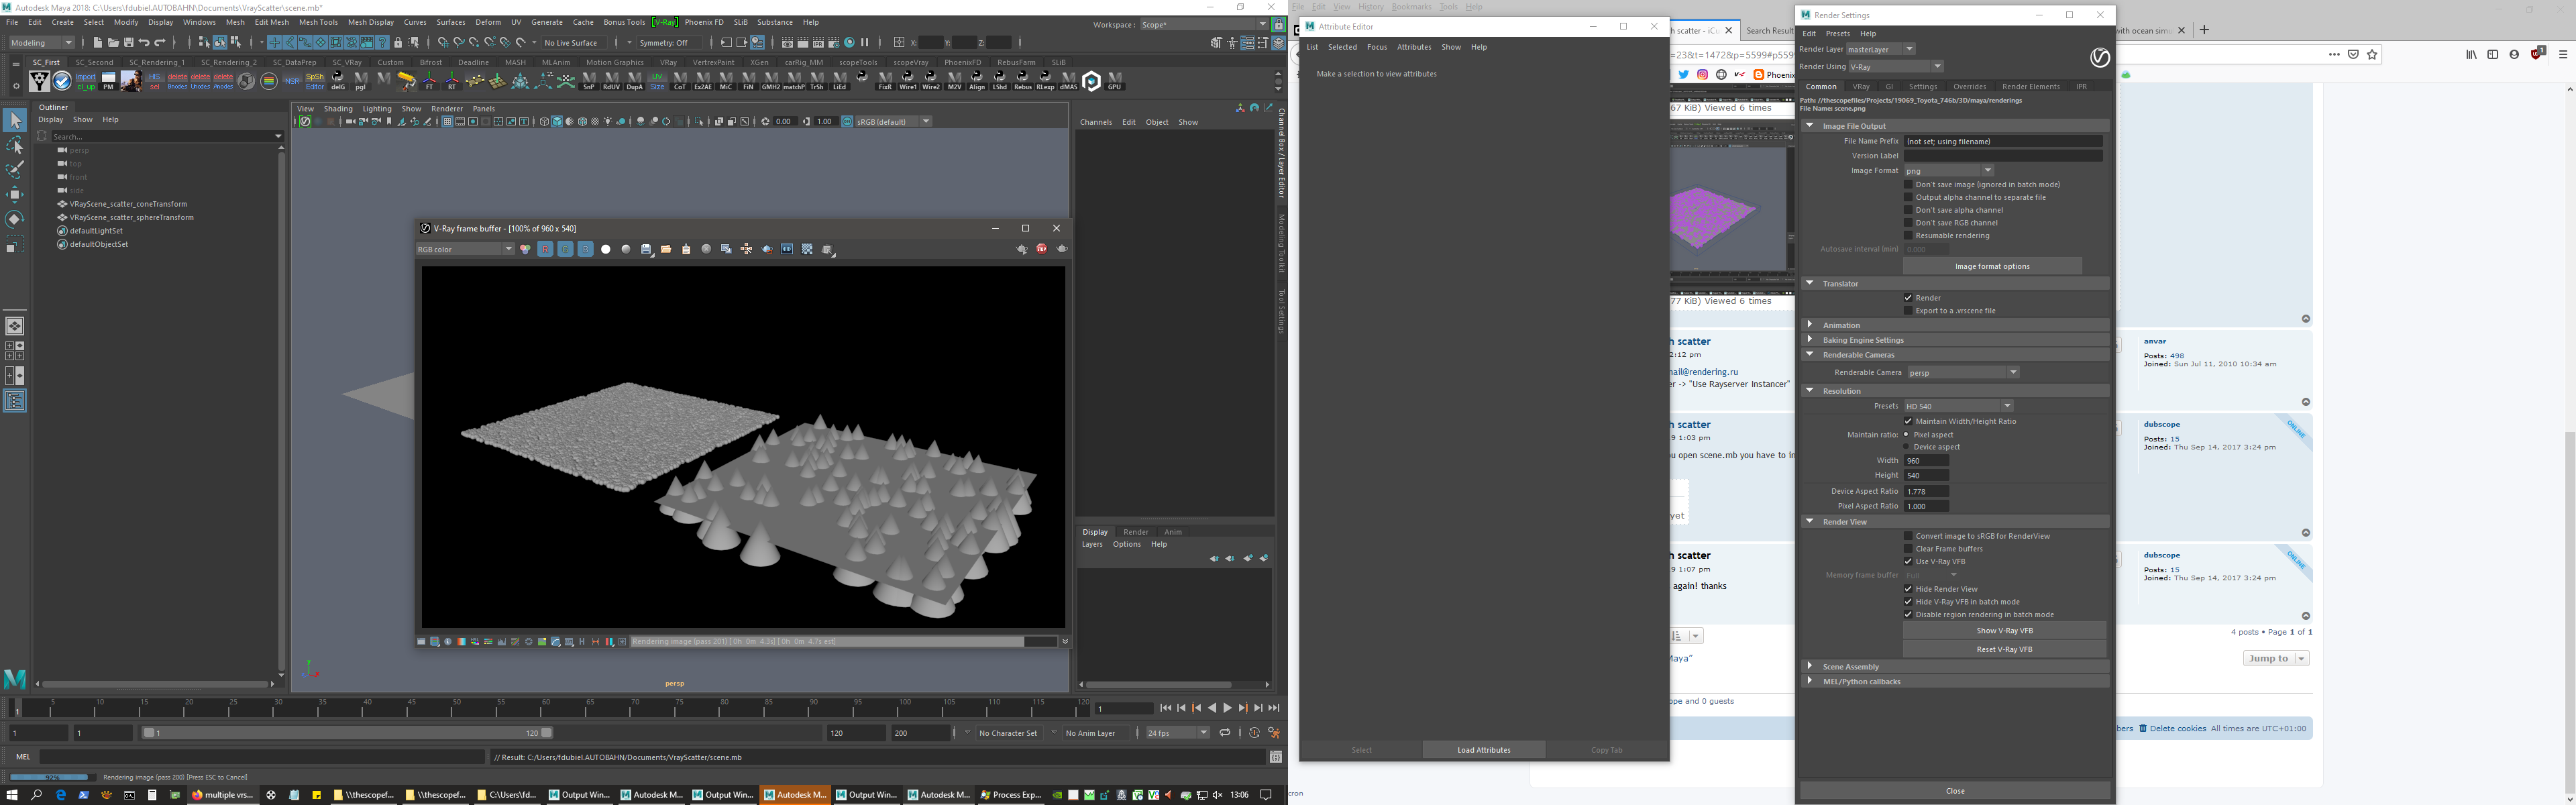Click the 'Show V-Ray VFB' button

[x=2004, y=630]
